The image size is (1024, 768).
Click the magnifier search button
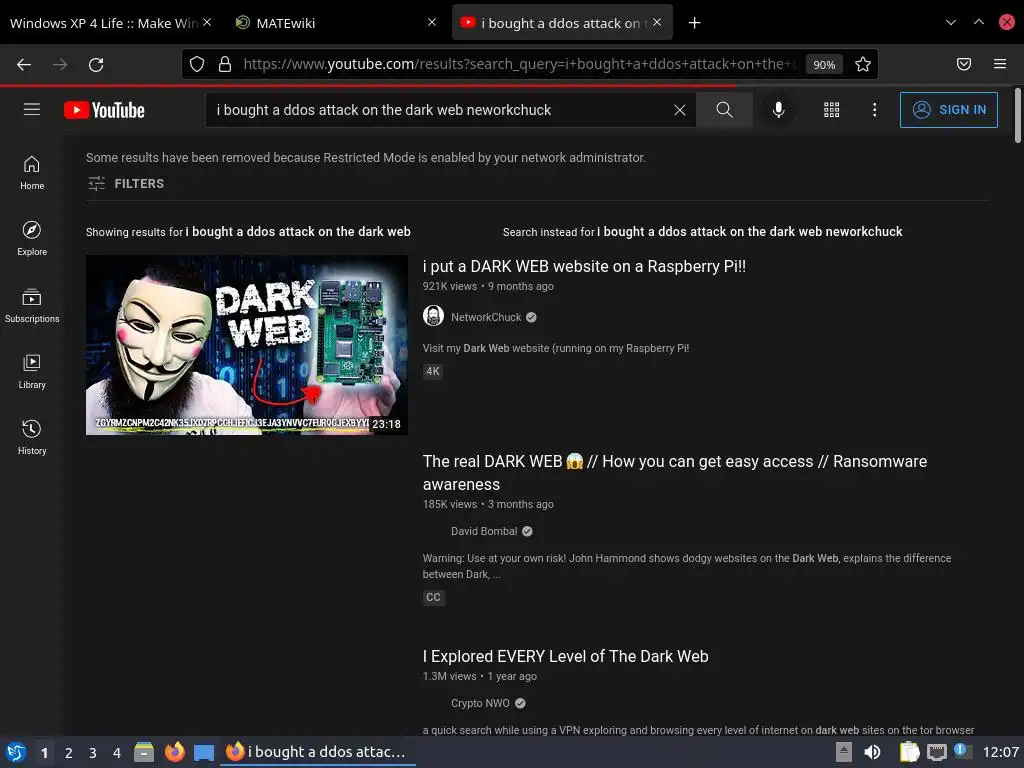[724, 110]
